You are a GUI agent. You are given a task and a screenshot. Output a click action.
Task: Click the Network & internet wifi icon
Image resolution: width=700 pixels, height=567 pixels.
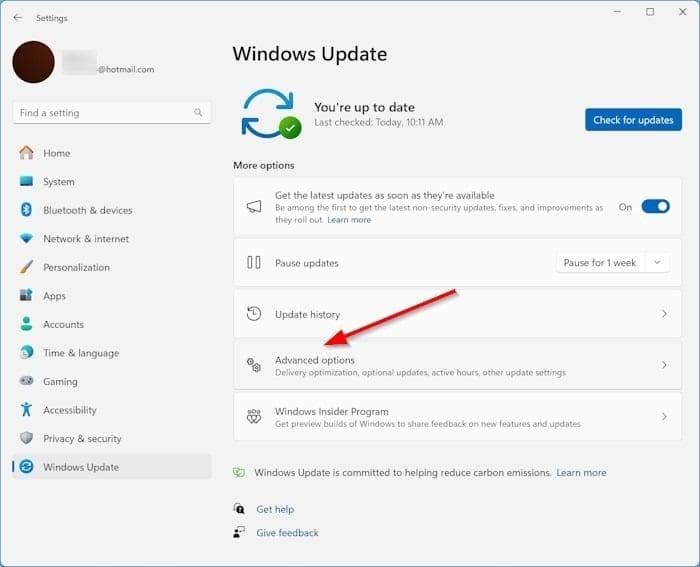click(26, 238)
